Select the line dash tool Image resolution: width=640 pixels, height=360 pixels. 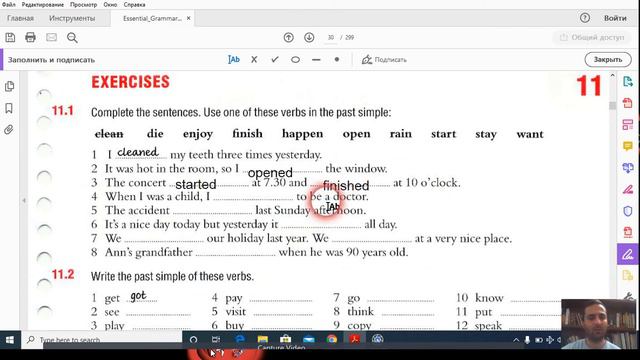pyautogui.click(x=316, y=60)
